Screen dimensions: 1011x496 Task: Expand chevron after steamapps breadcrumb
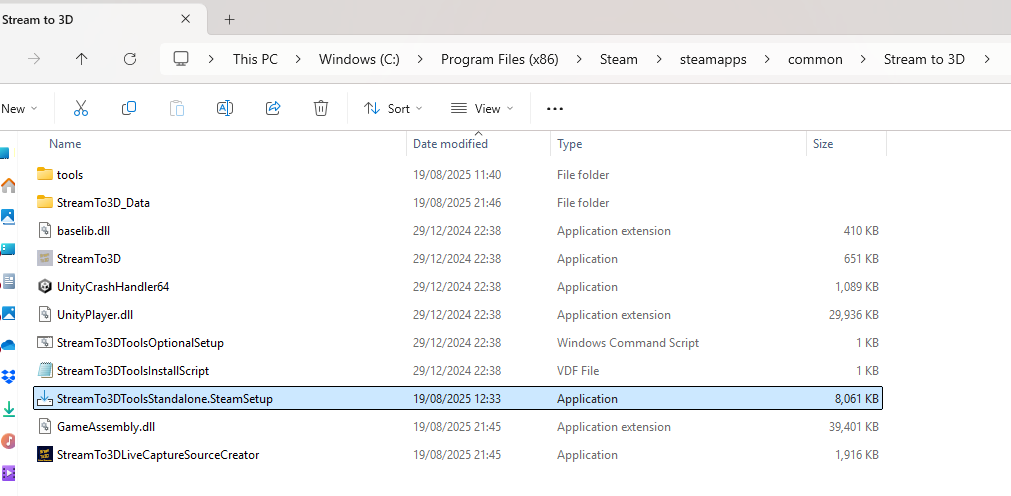coord(767,59)
